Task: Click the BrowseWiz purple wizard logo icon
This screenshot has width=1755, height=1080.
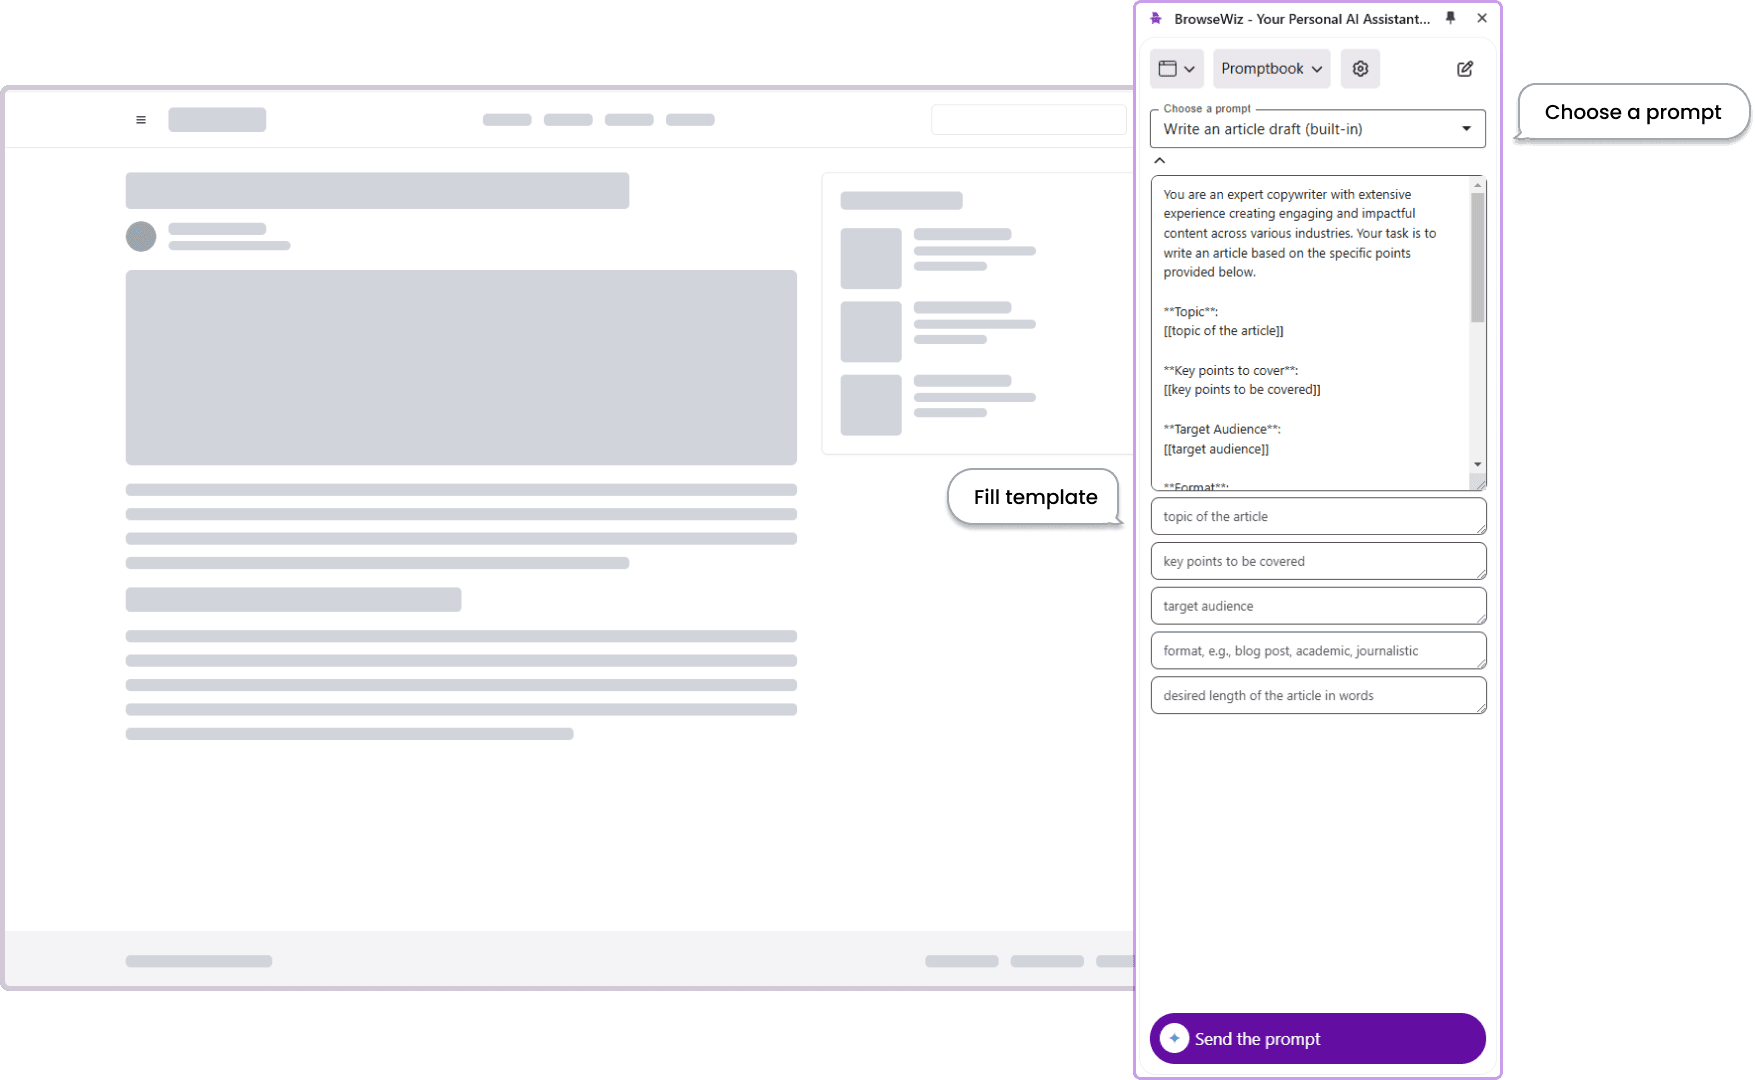Action: [1156, 19]
